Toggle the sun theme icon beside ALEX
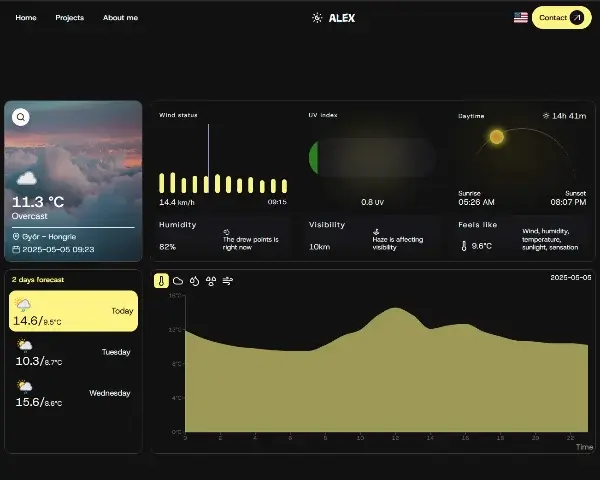Screen dimensions: 600x480 point(317,18)
